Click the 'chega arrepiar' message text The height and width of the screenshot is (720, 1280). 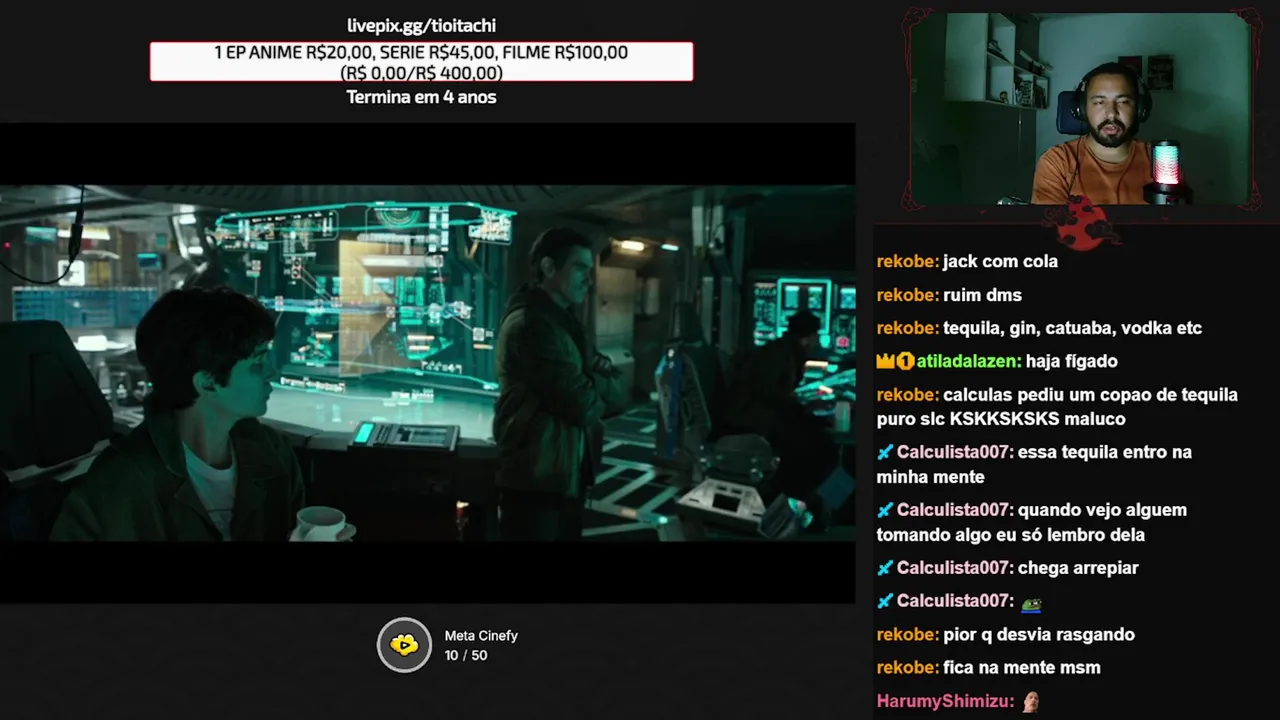pyautogui.click(x=1078, y=568)
